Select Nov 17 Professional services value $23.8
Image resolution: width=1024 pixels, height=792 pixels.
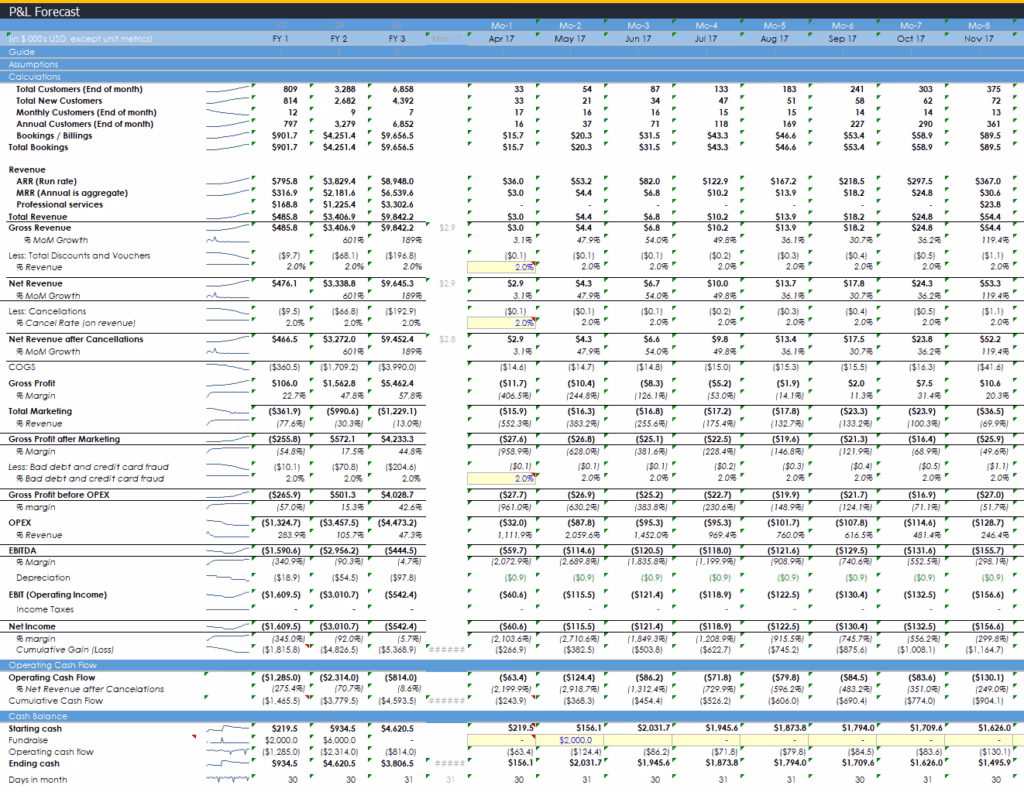coord(989,204)
